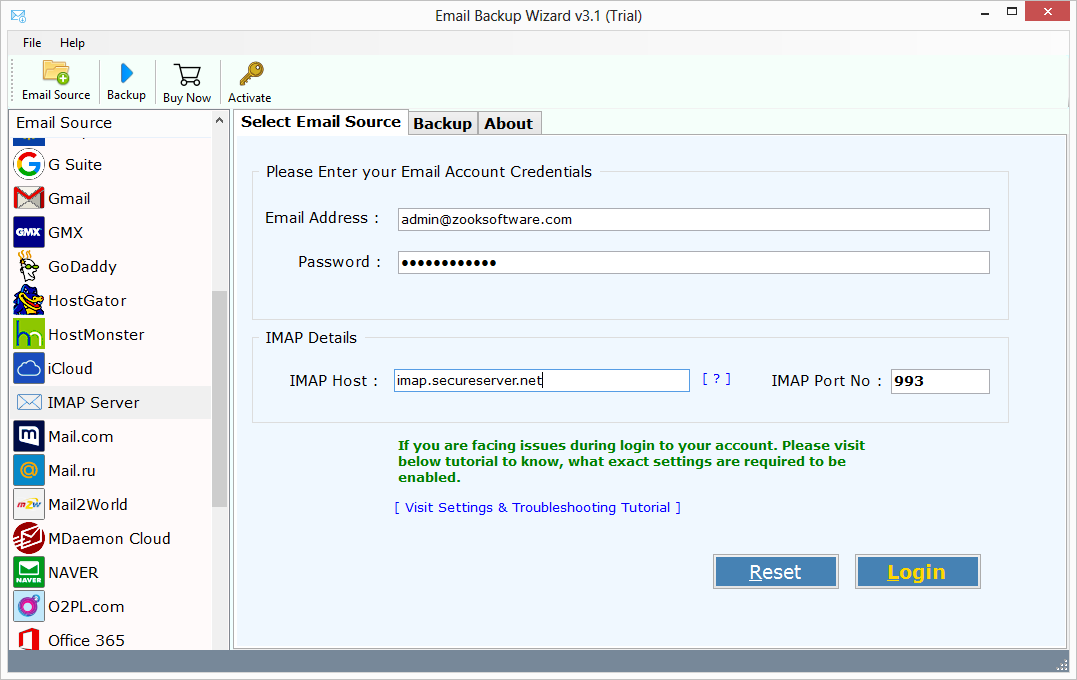This screenshot has width=1077, height=680.
Task: Click the IMAP Port No field
Action: 940,381
